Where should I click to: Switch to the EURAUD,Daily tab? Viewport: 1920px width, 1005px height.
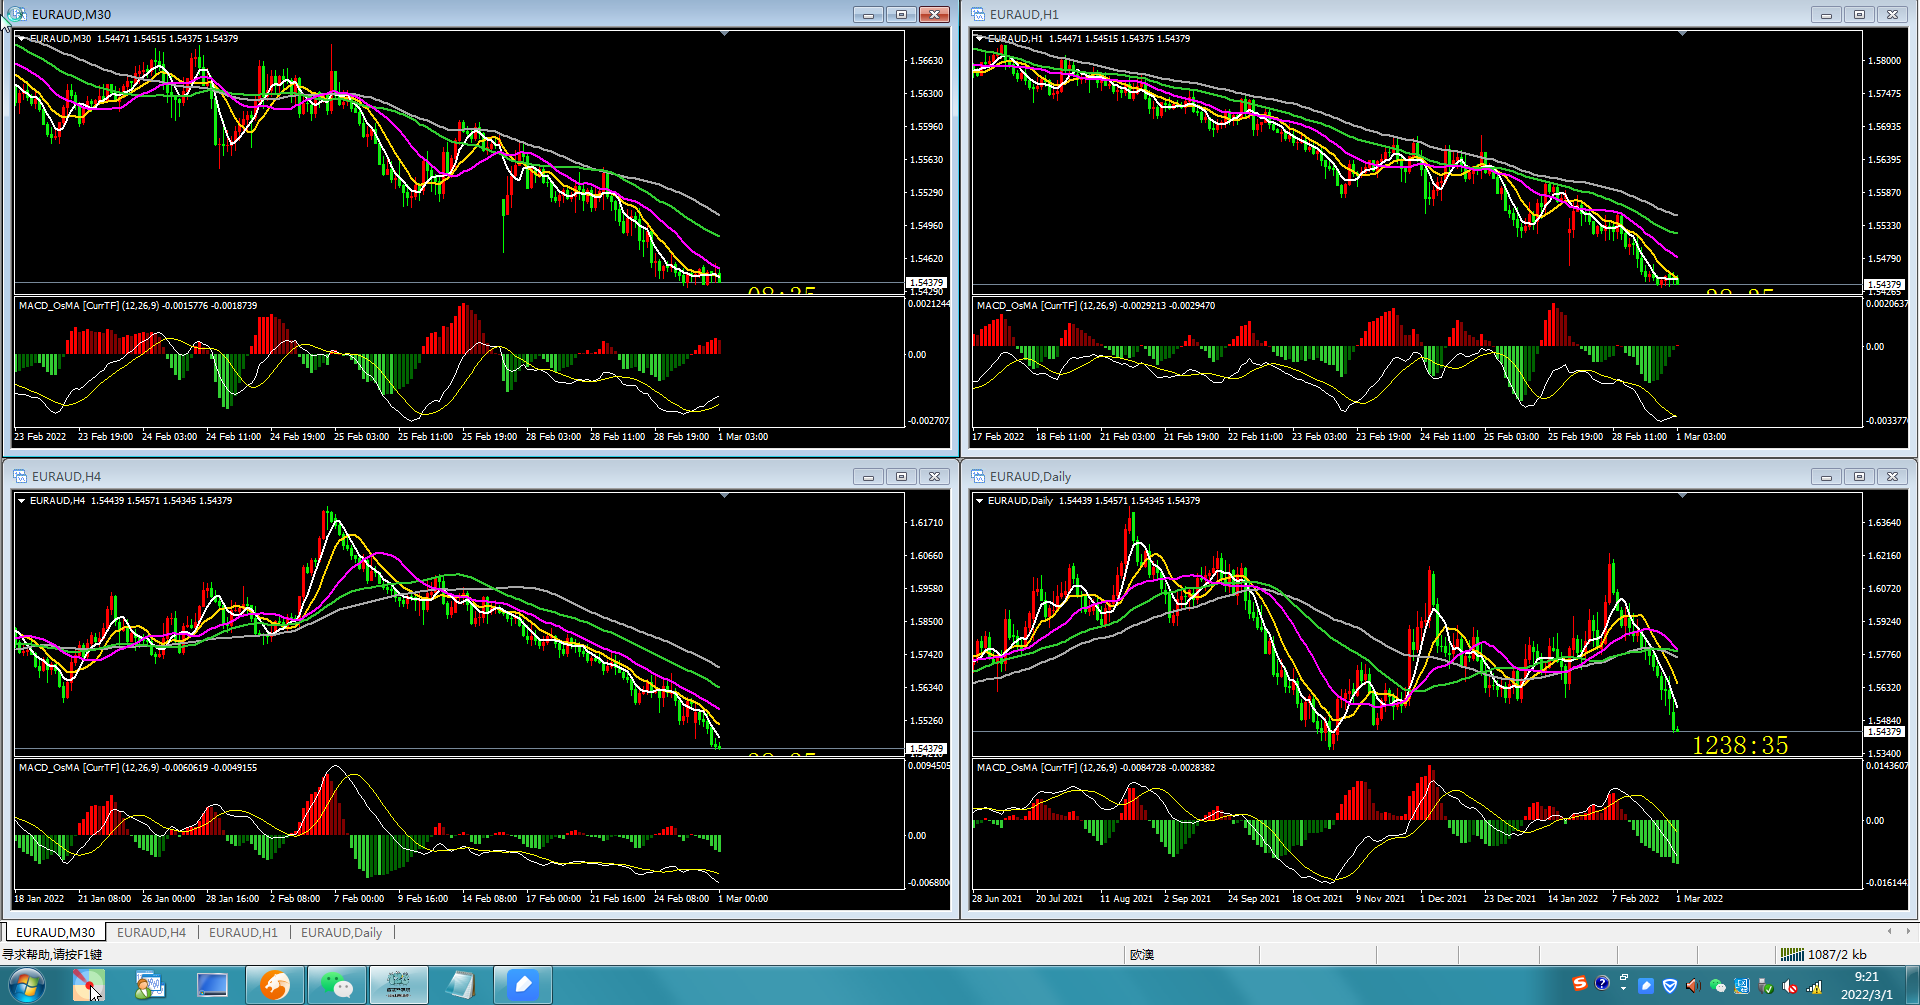click(x=341, y=932)
